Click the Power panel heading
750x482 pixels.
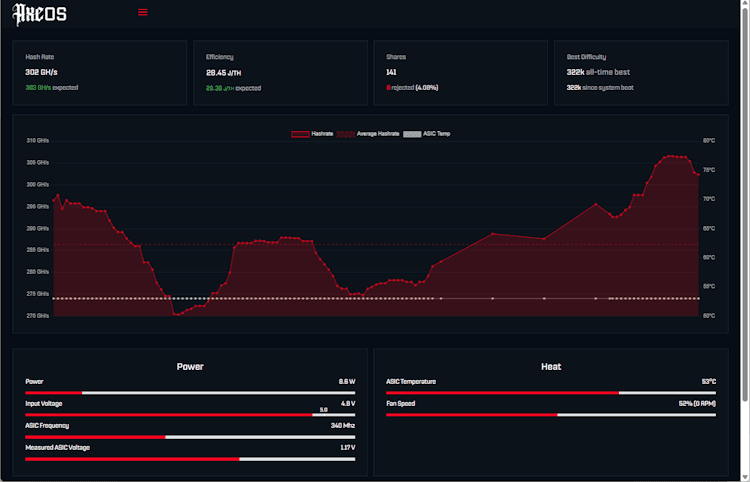[x=190, y=367]
